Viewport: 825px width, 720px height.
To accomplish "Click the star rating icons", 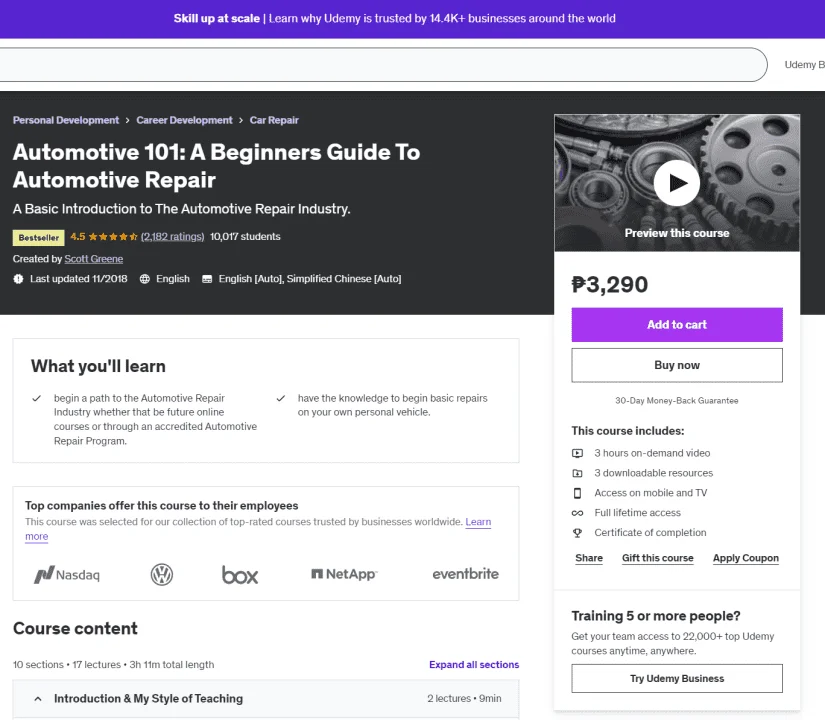I will tap(113, 237).
